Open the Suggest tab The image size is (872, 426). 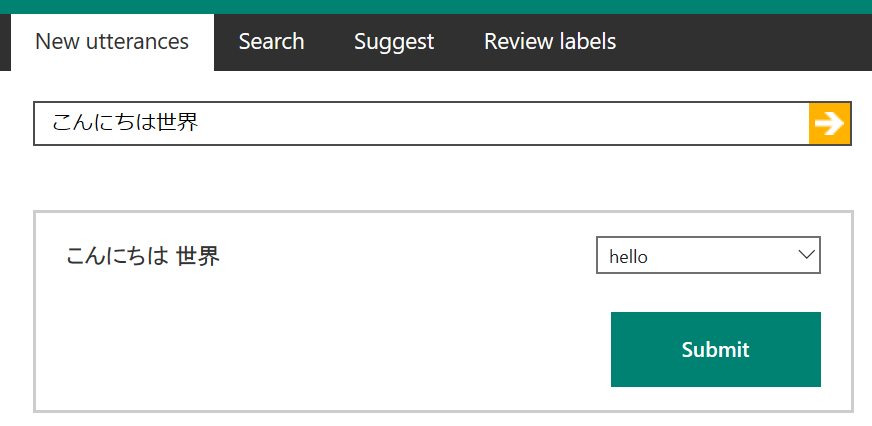394,42
